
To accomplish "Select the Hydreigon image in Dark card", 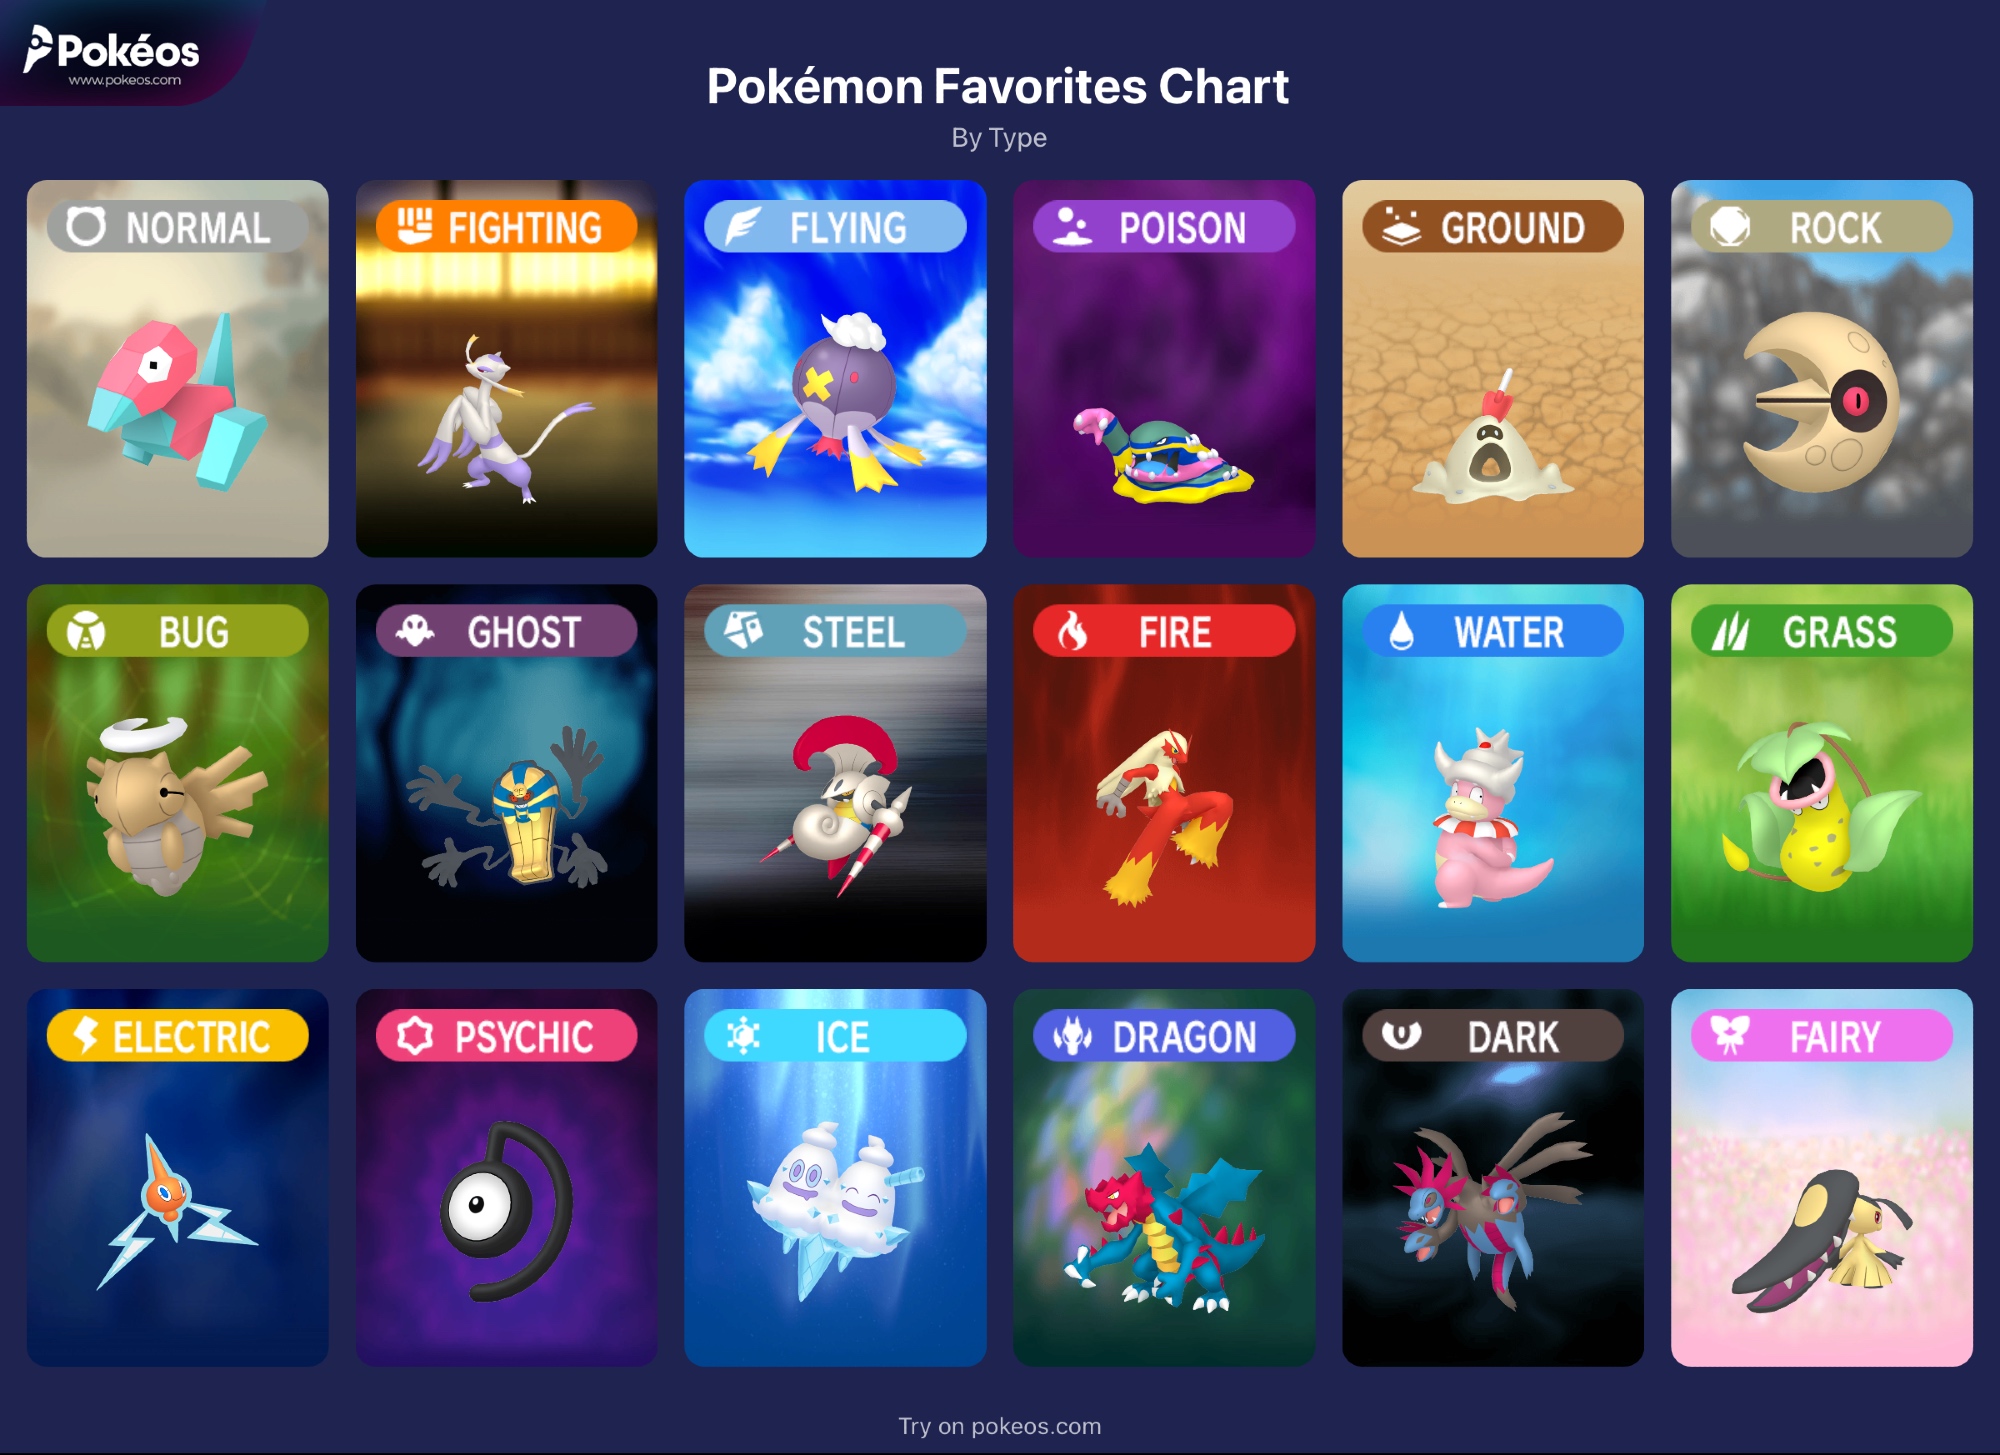I will coord(1492,1205).
